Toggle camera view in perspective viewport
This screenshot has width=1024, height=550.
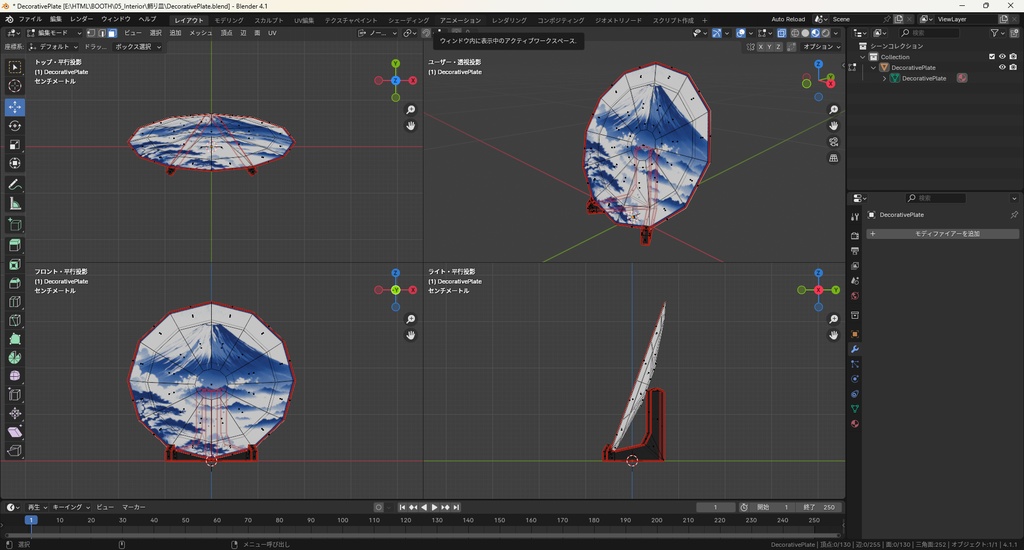click(834, 142)
